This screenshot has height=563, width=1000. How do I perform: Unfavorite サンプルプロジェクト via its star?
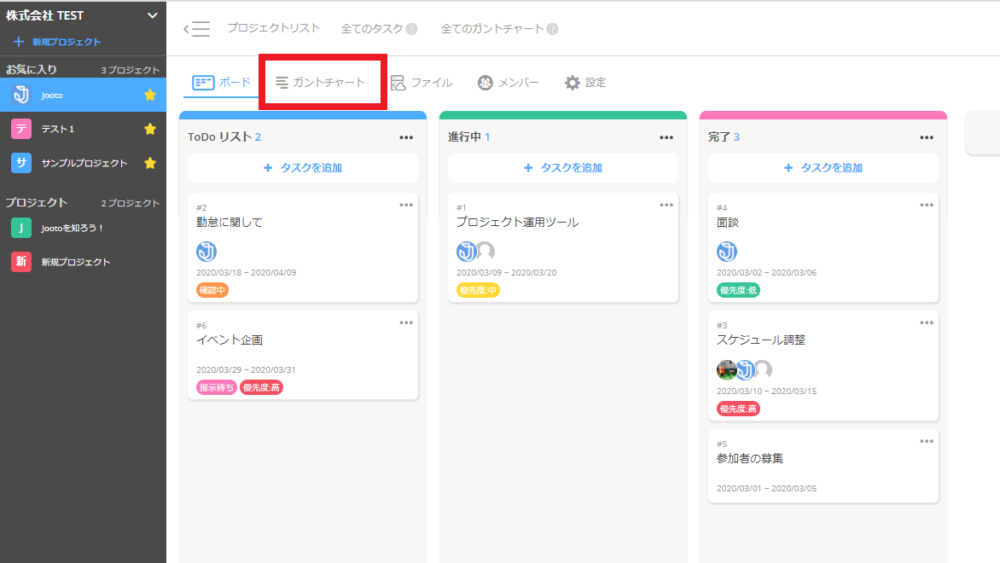(150, 163)
